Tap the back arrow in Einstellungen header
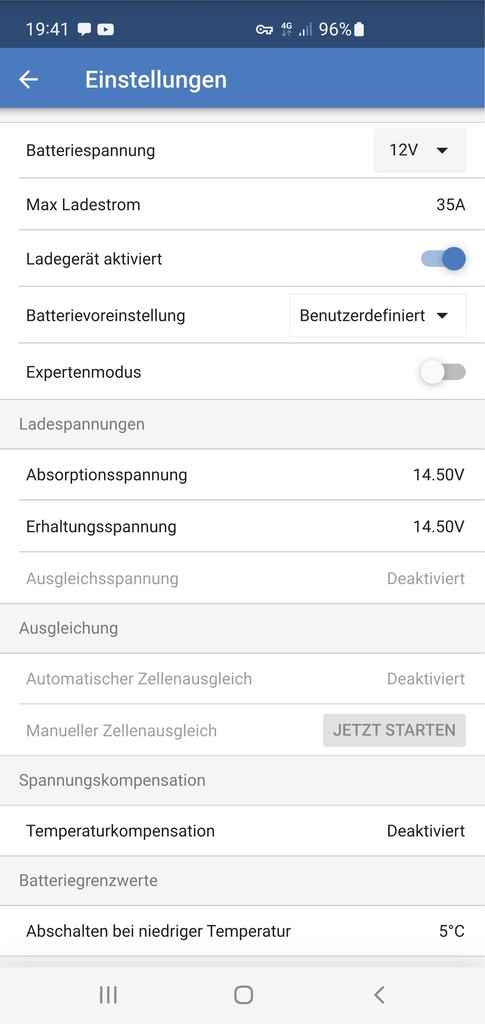485x1024 pixels. click(x=29, y=80)
